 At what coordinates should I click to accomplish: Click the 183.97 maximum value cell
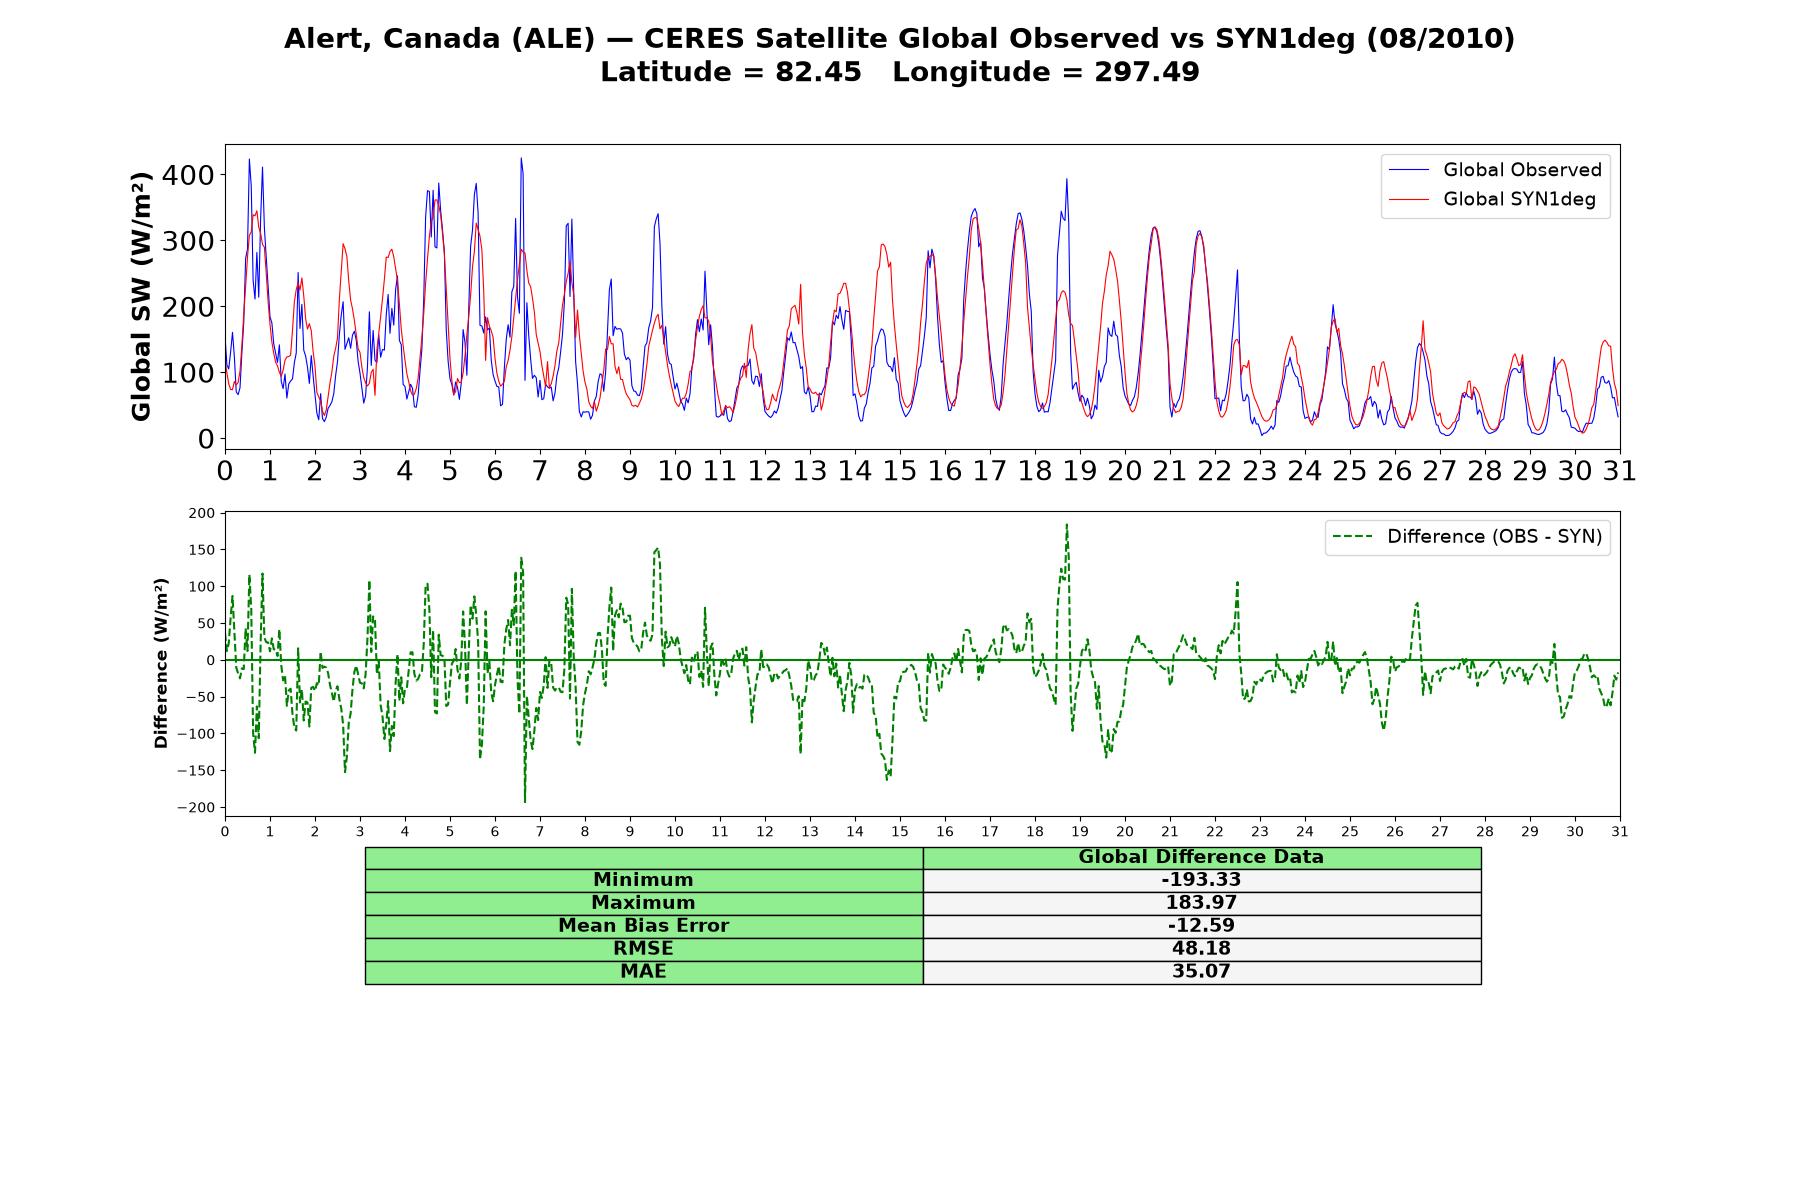point(1201,903)
